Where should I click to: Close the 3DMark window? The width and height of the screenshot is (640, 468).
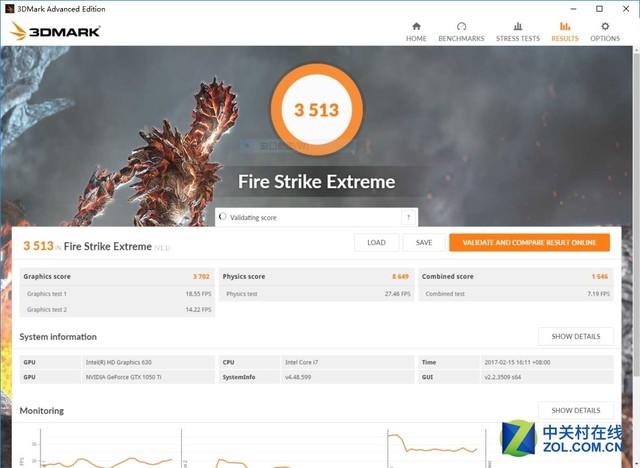tap(626, 9)
